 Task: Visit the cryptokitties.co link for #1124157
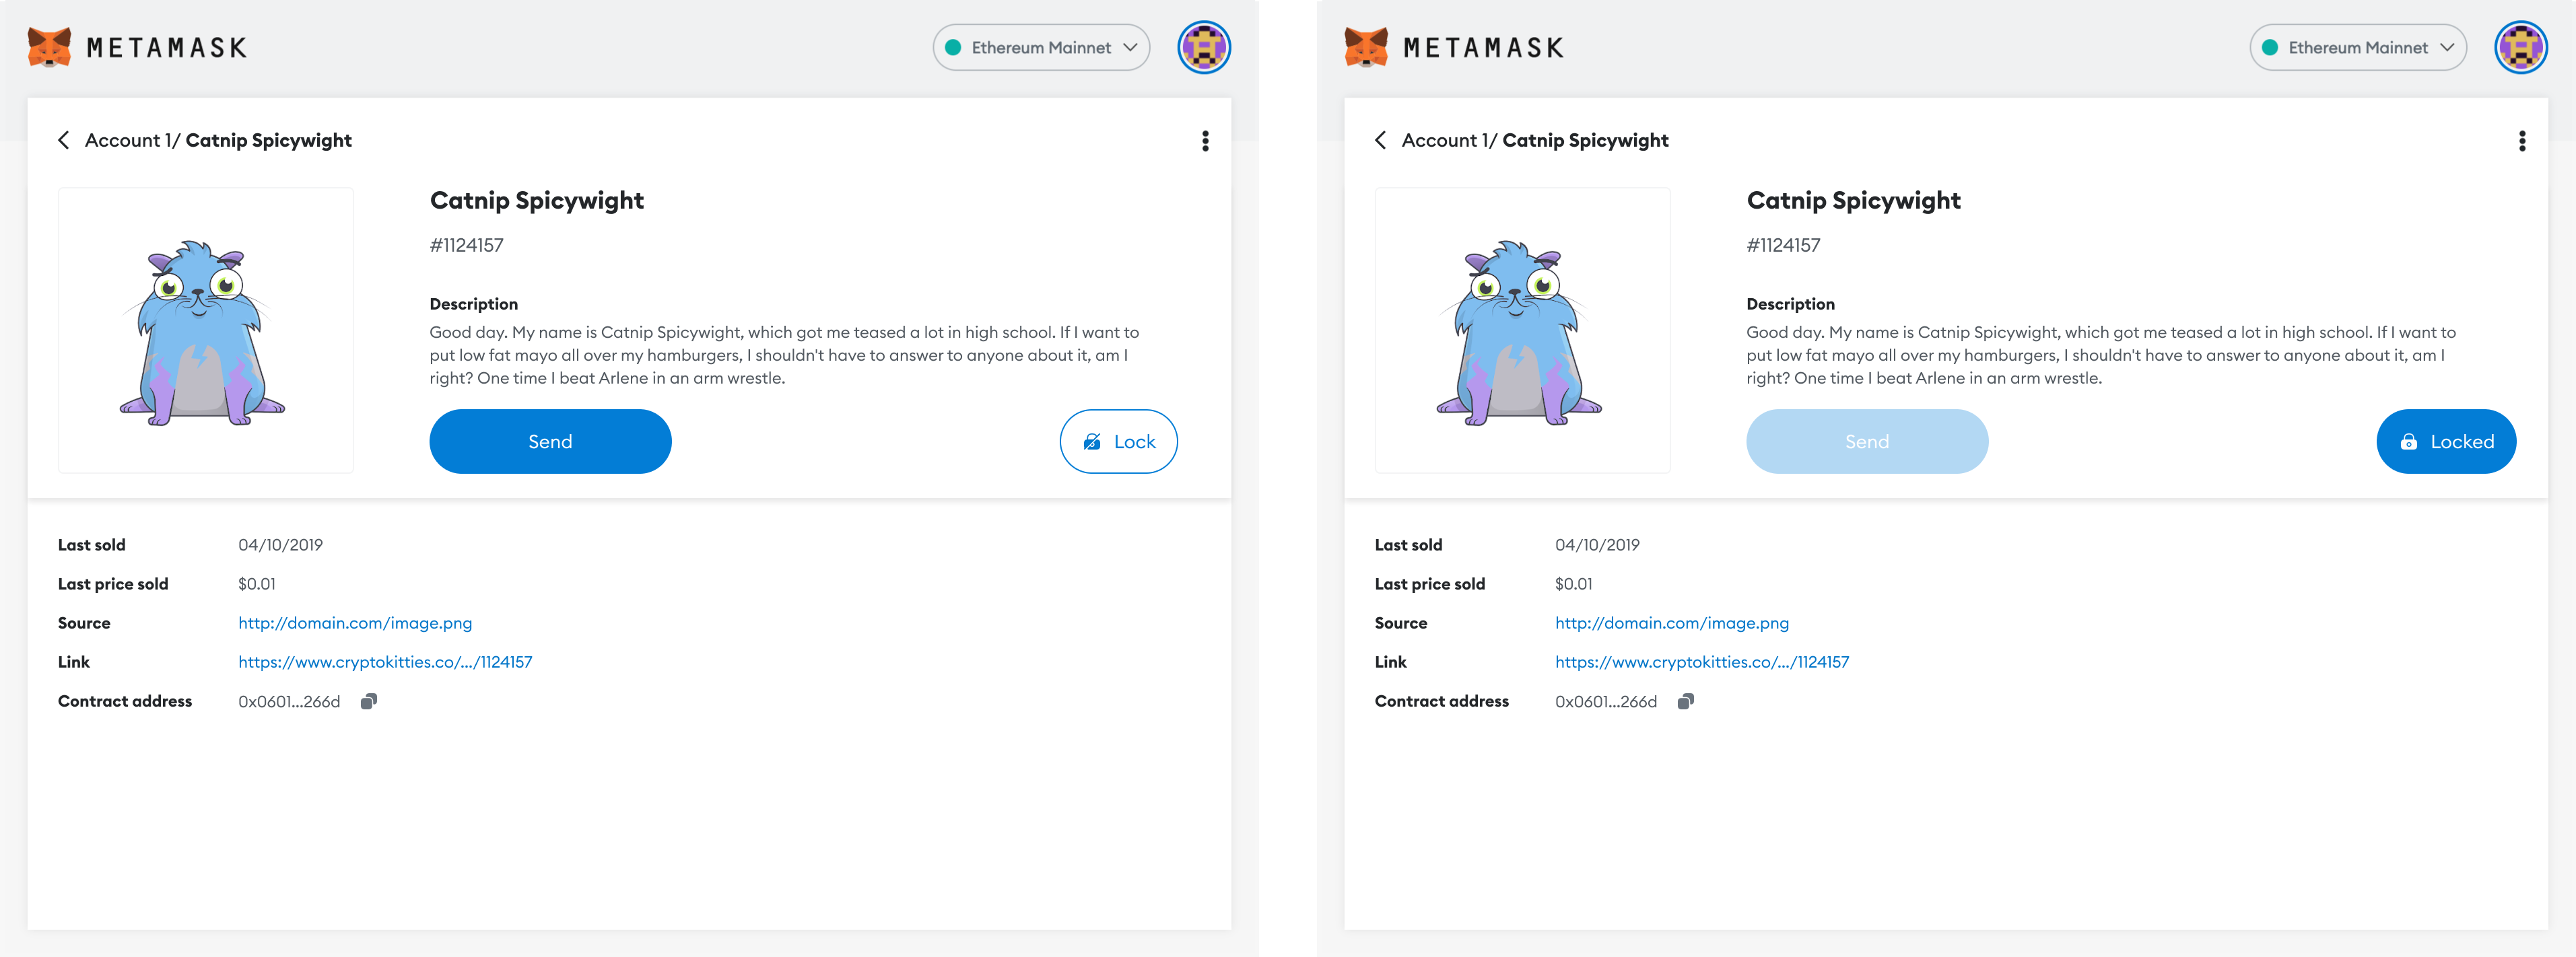pyautogui.click(x=385, y=661)
